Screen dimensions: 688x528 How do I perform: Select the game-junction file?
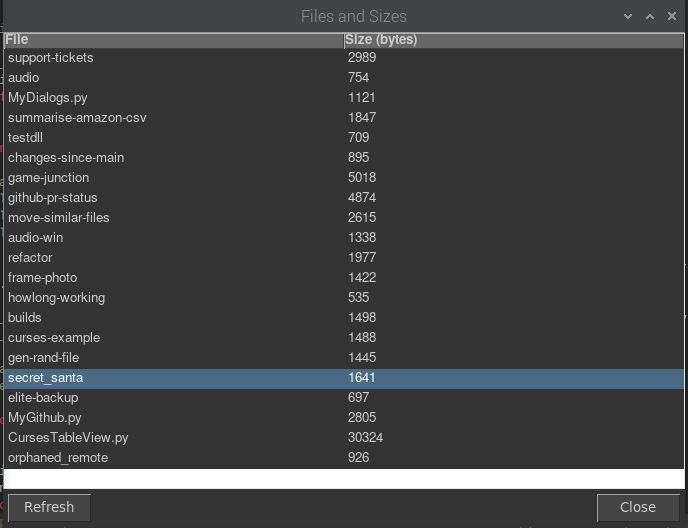pos(344,177)
